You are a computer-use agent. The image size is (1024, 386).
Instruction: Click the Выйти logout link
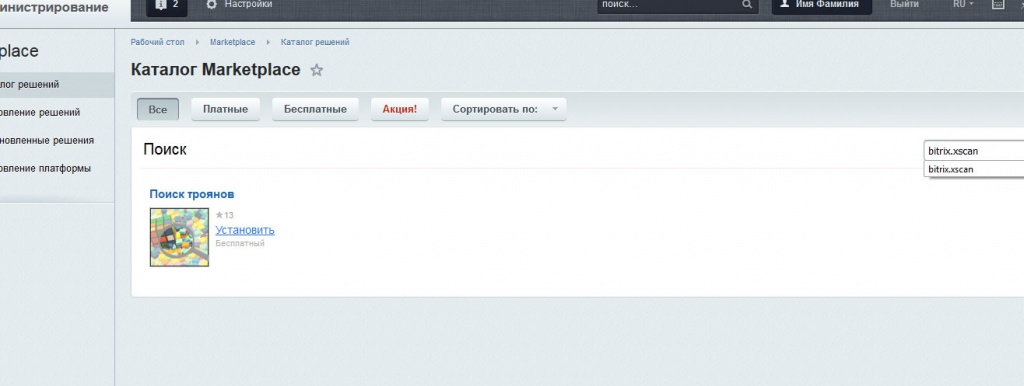[904, 4]
